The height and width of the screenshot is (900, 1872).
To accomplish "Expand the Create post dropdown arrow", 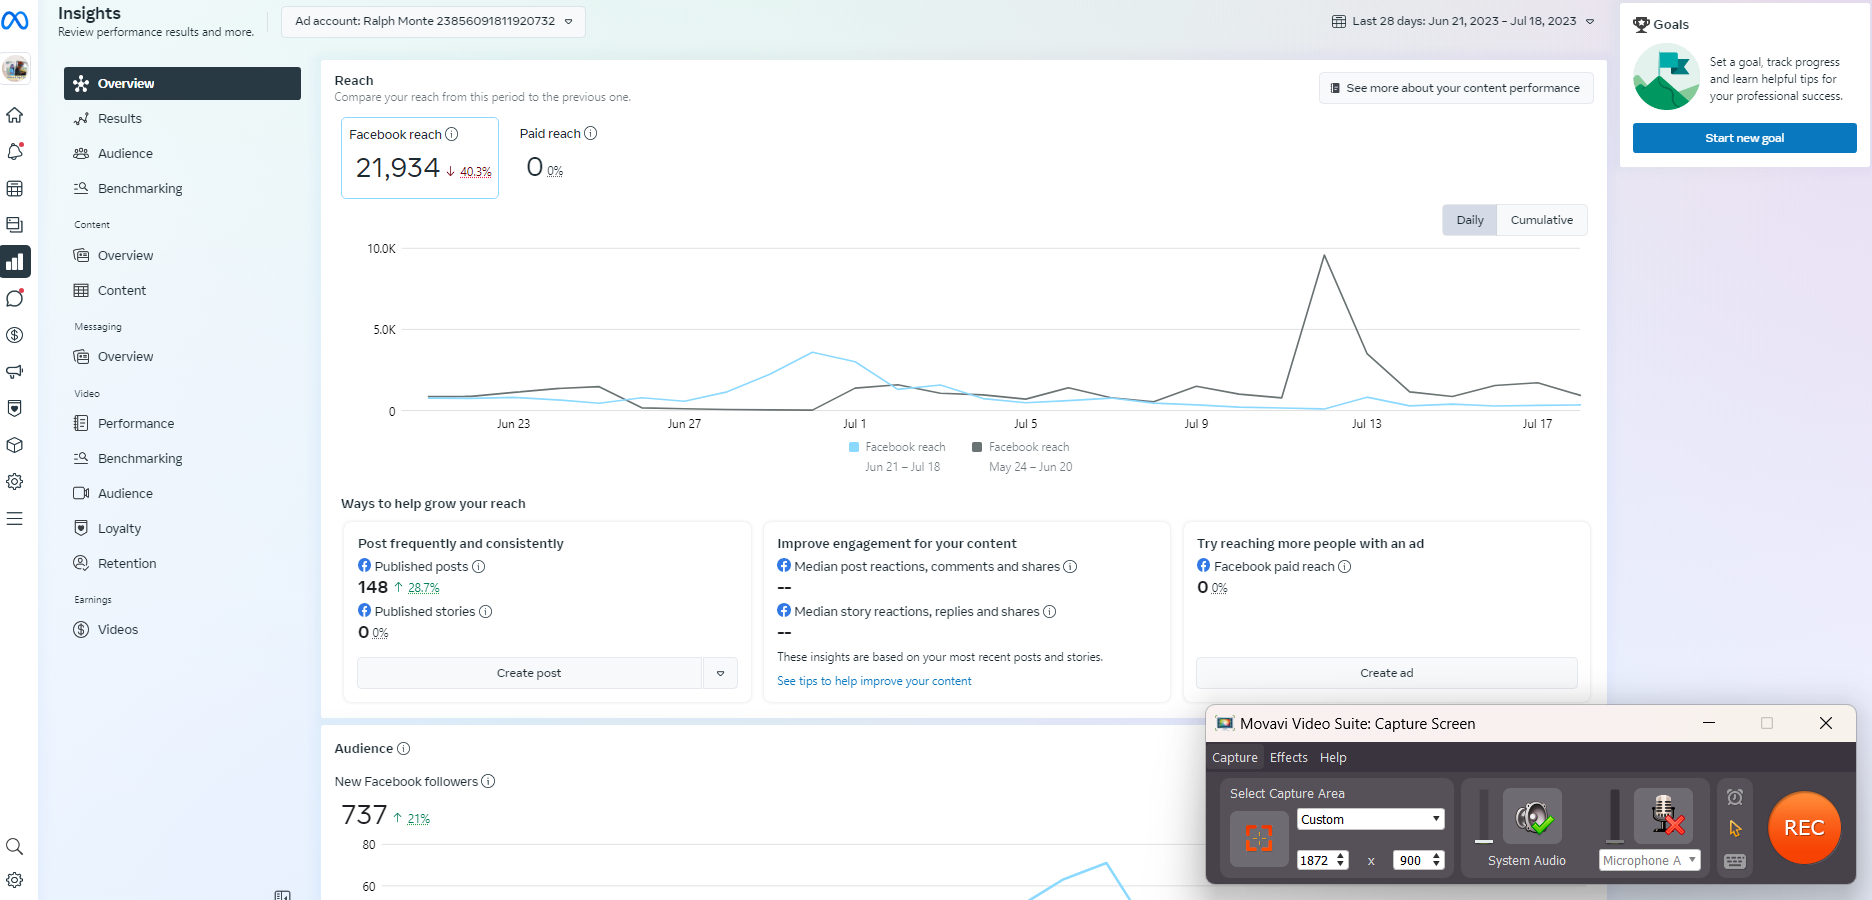I will (x=720, y=673).
